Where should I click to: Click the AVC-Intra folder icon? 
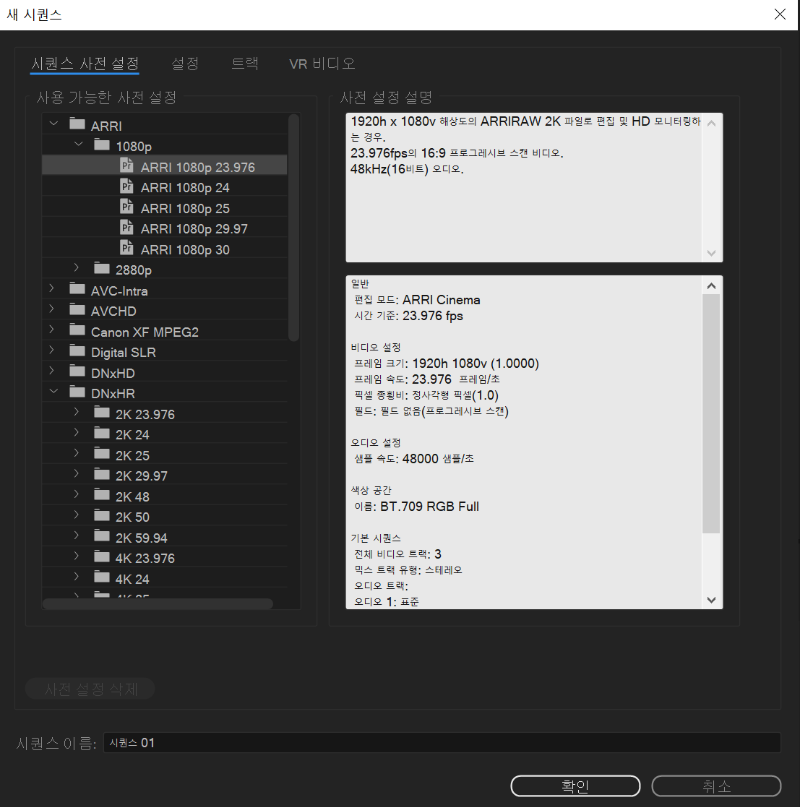(x=77, y=289)
